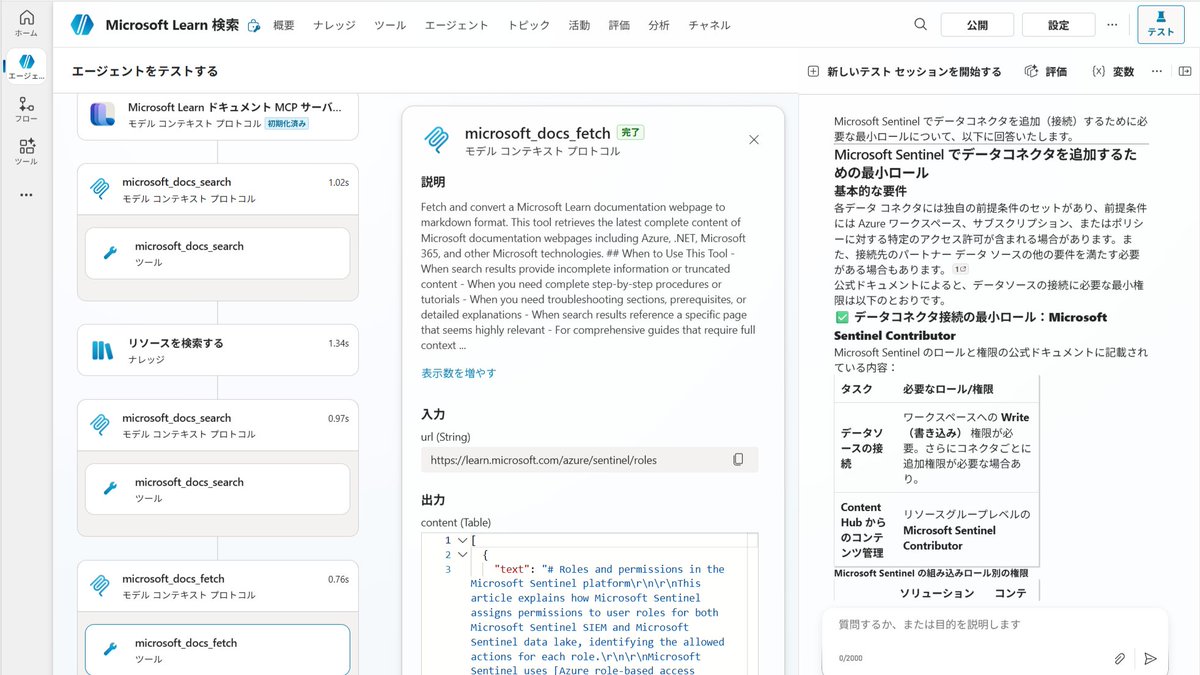Attach a file with paperclip icon
Image resolution: width=1200 pixels, height=675 pixels.
[x=1120, y=659]
